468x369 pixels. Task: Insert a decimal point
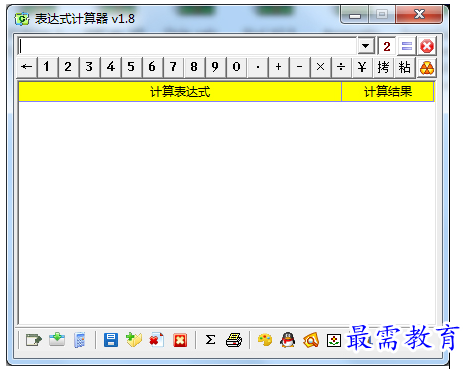point(258,67)
